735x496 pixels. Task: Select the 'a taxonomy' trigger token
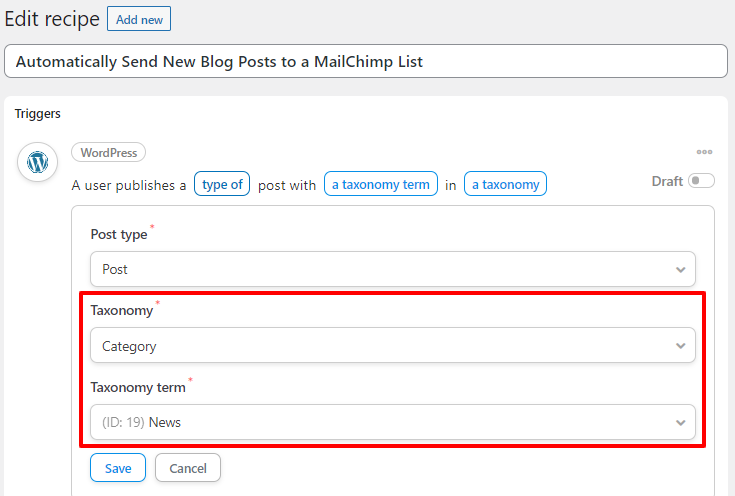505,184
